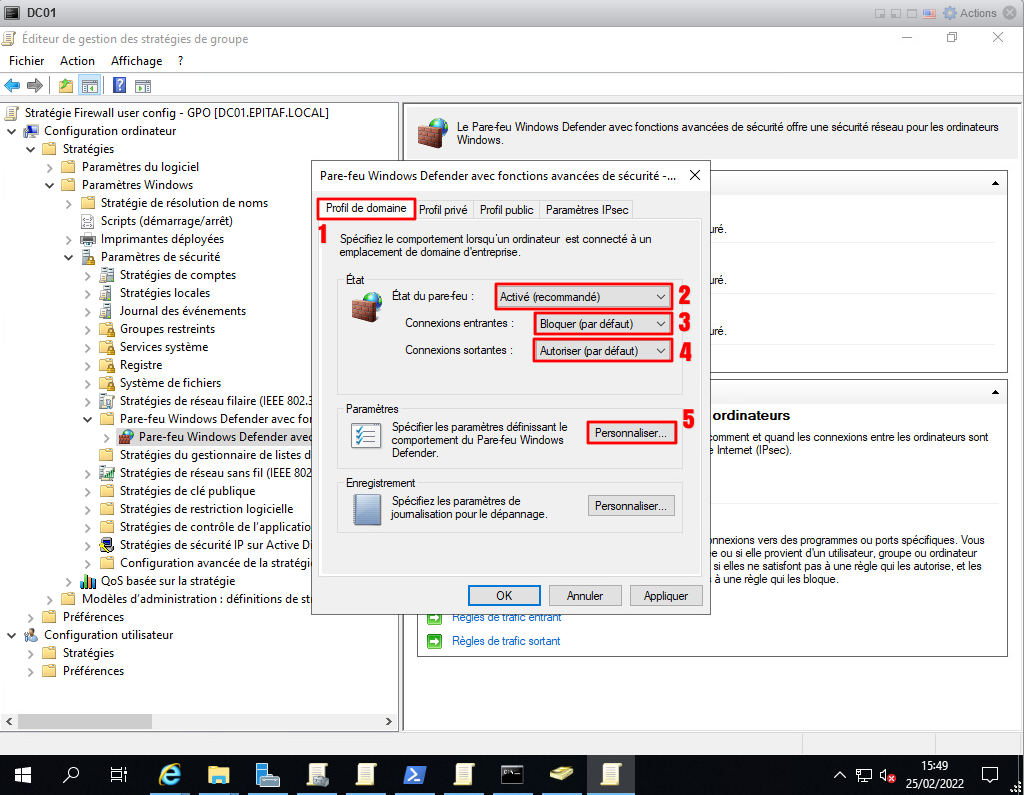1024x795 pixels.
Task: Click the Appliquer button
Action: (x=666, y=595)
